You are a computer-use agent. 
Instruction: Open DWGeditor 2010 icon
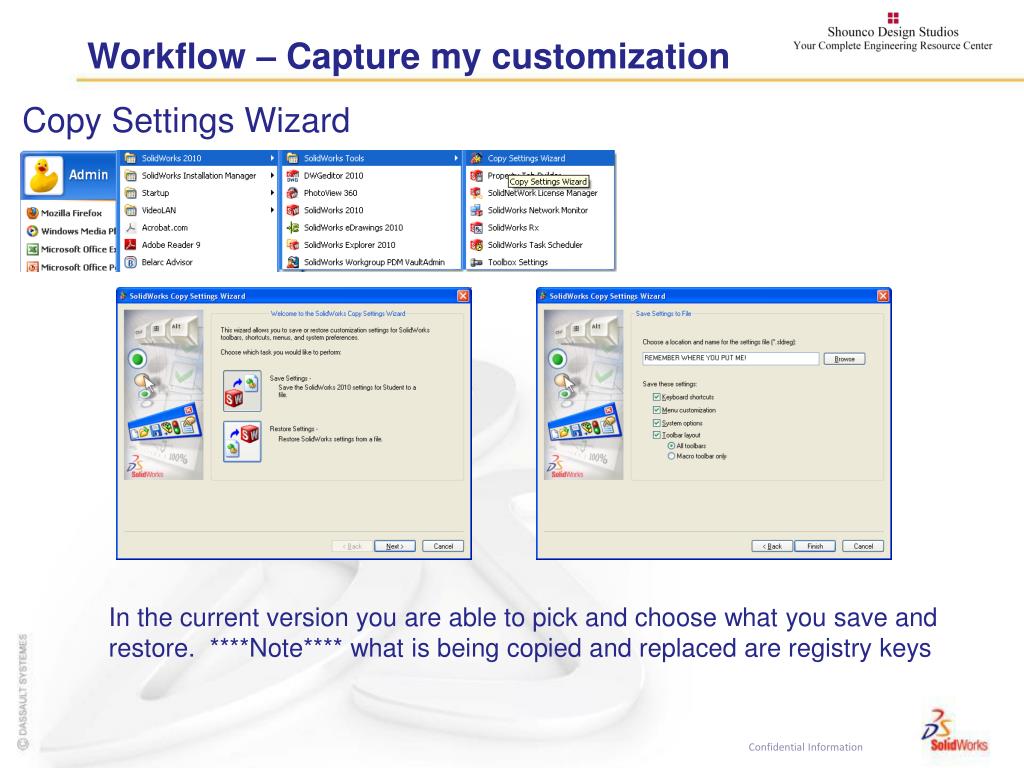point(293,175)
